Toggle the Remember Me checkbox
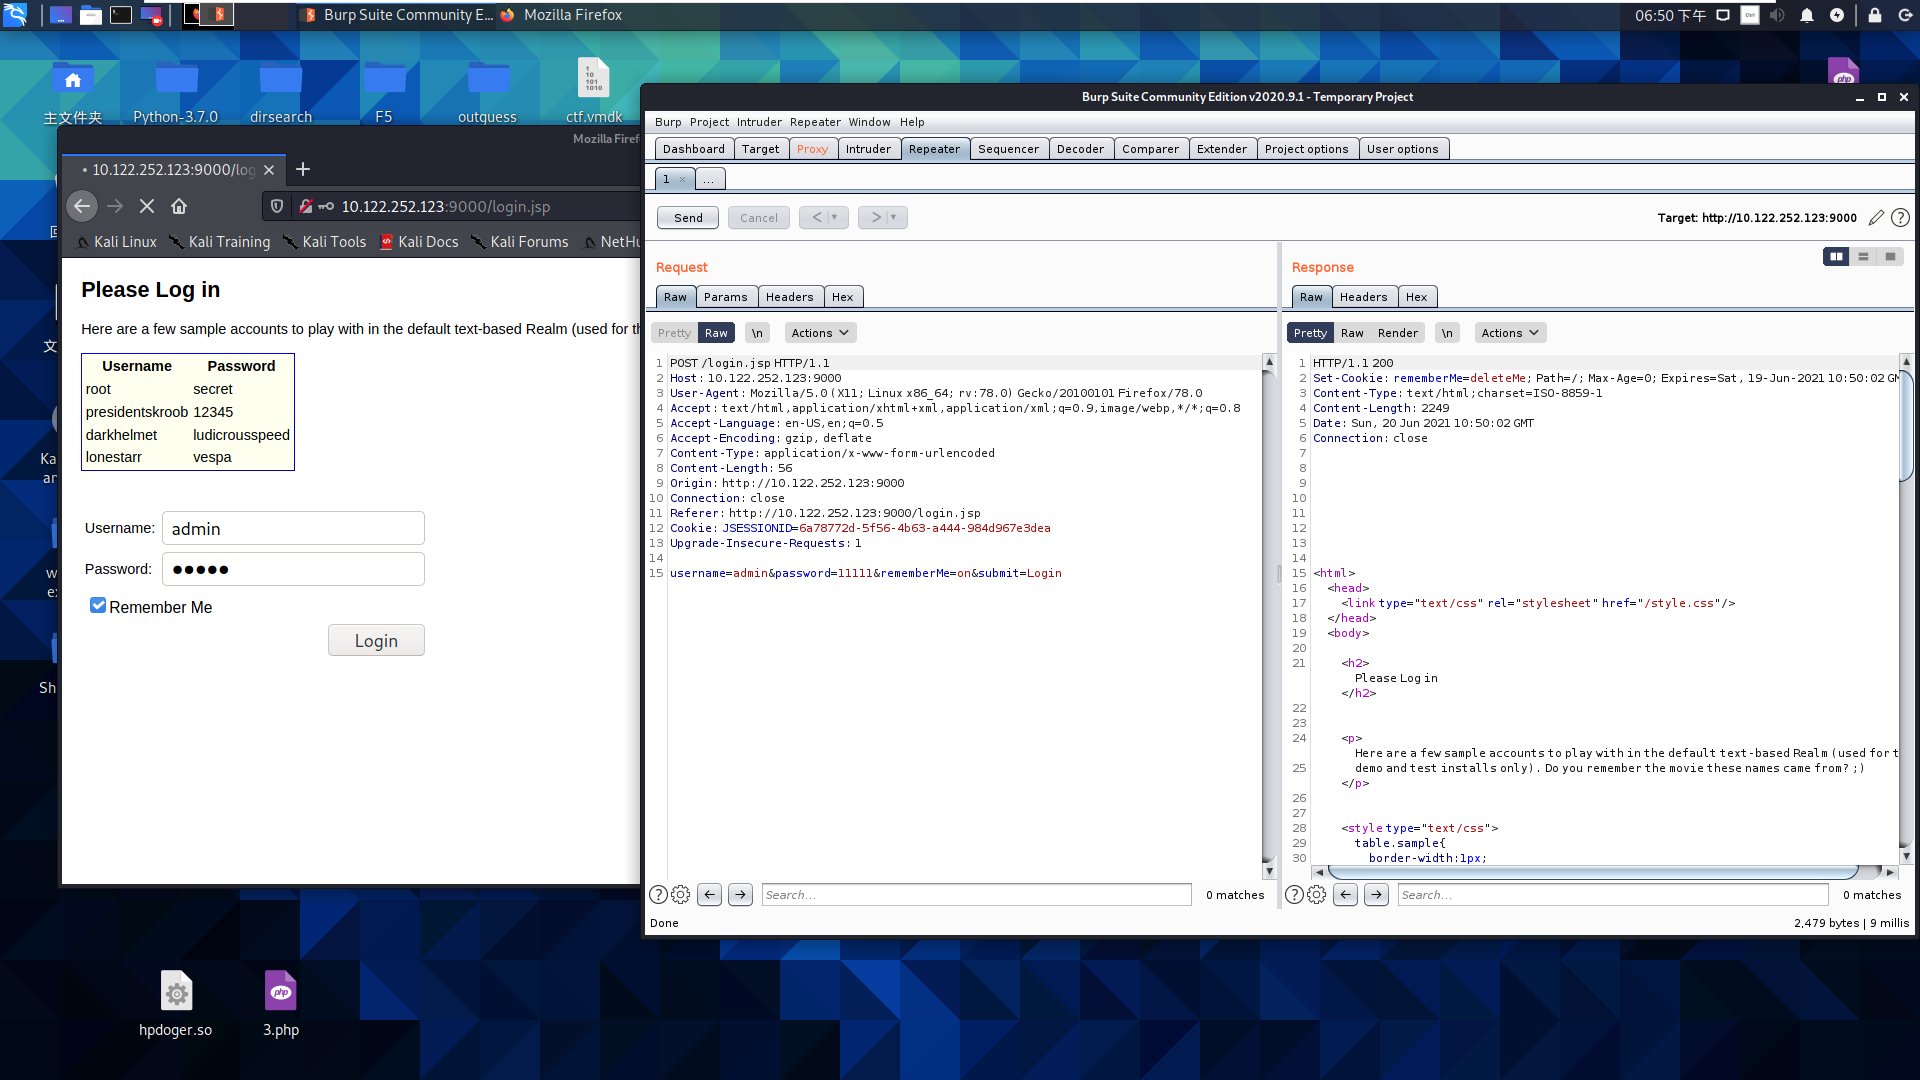1920x1080 pixels. (x=98, y=606)
